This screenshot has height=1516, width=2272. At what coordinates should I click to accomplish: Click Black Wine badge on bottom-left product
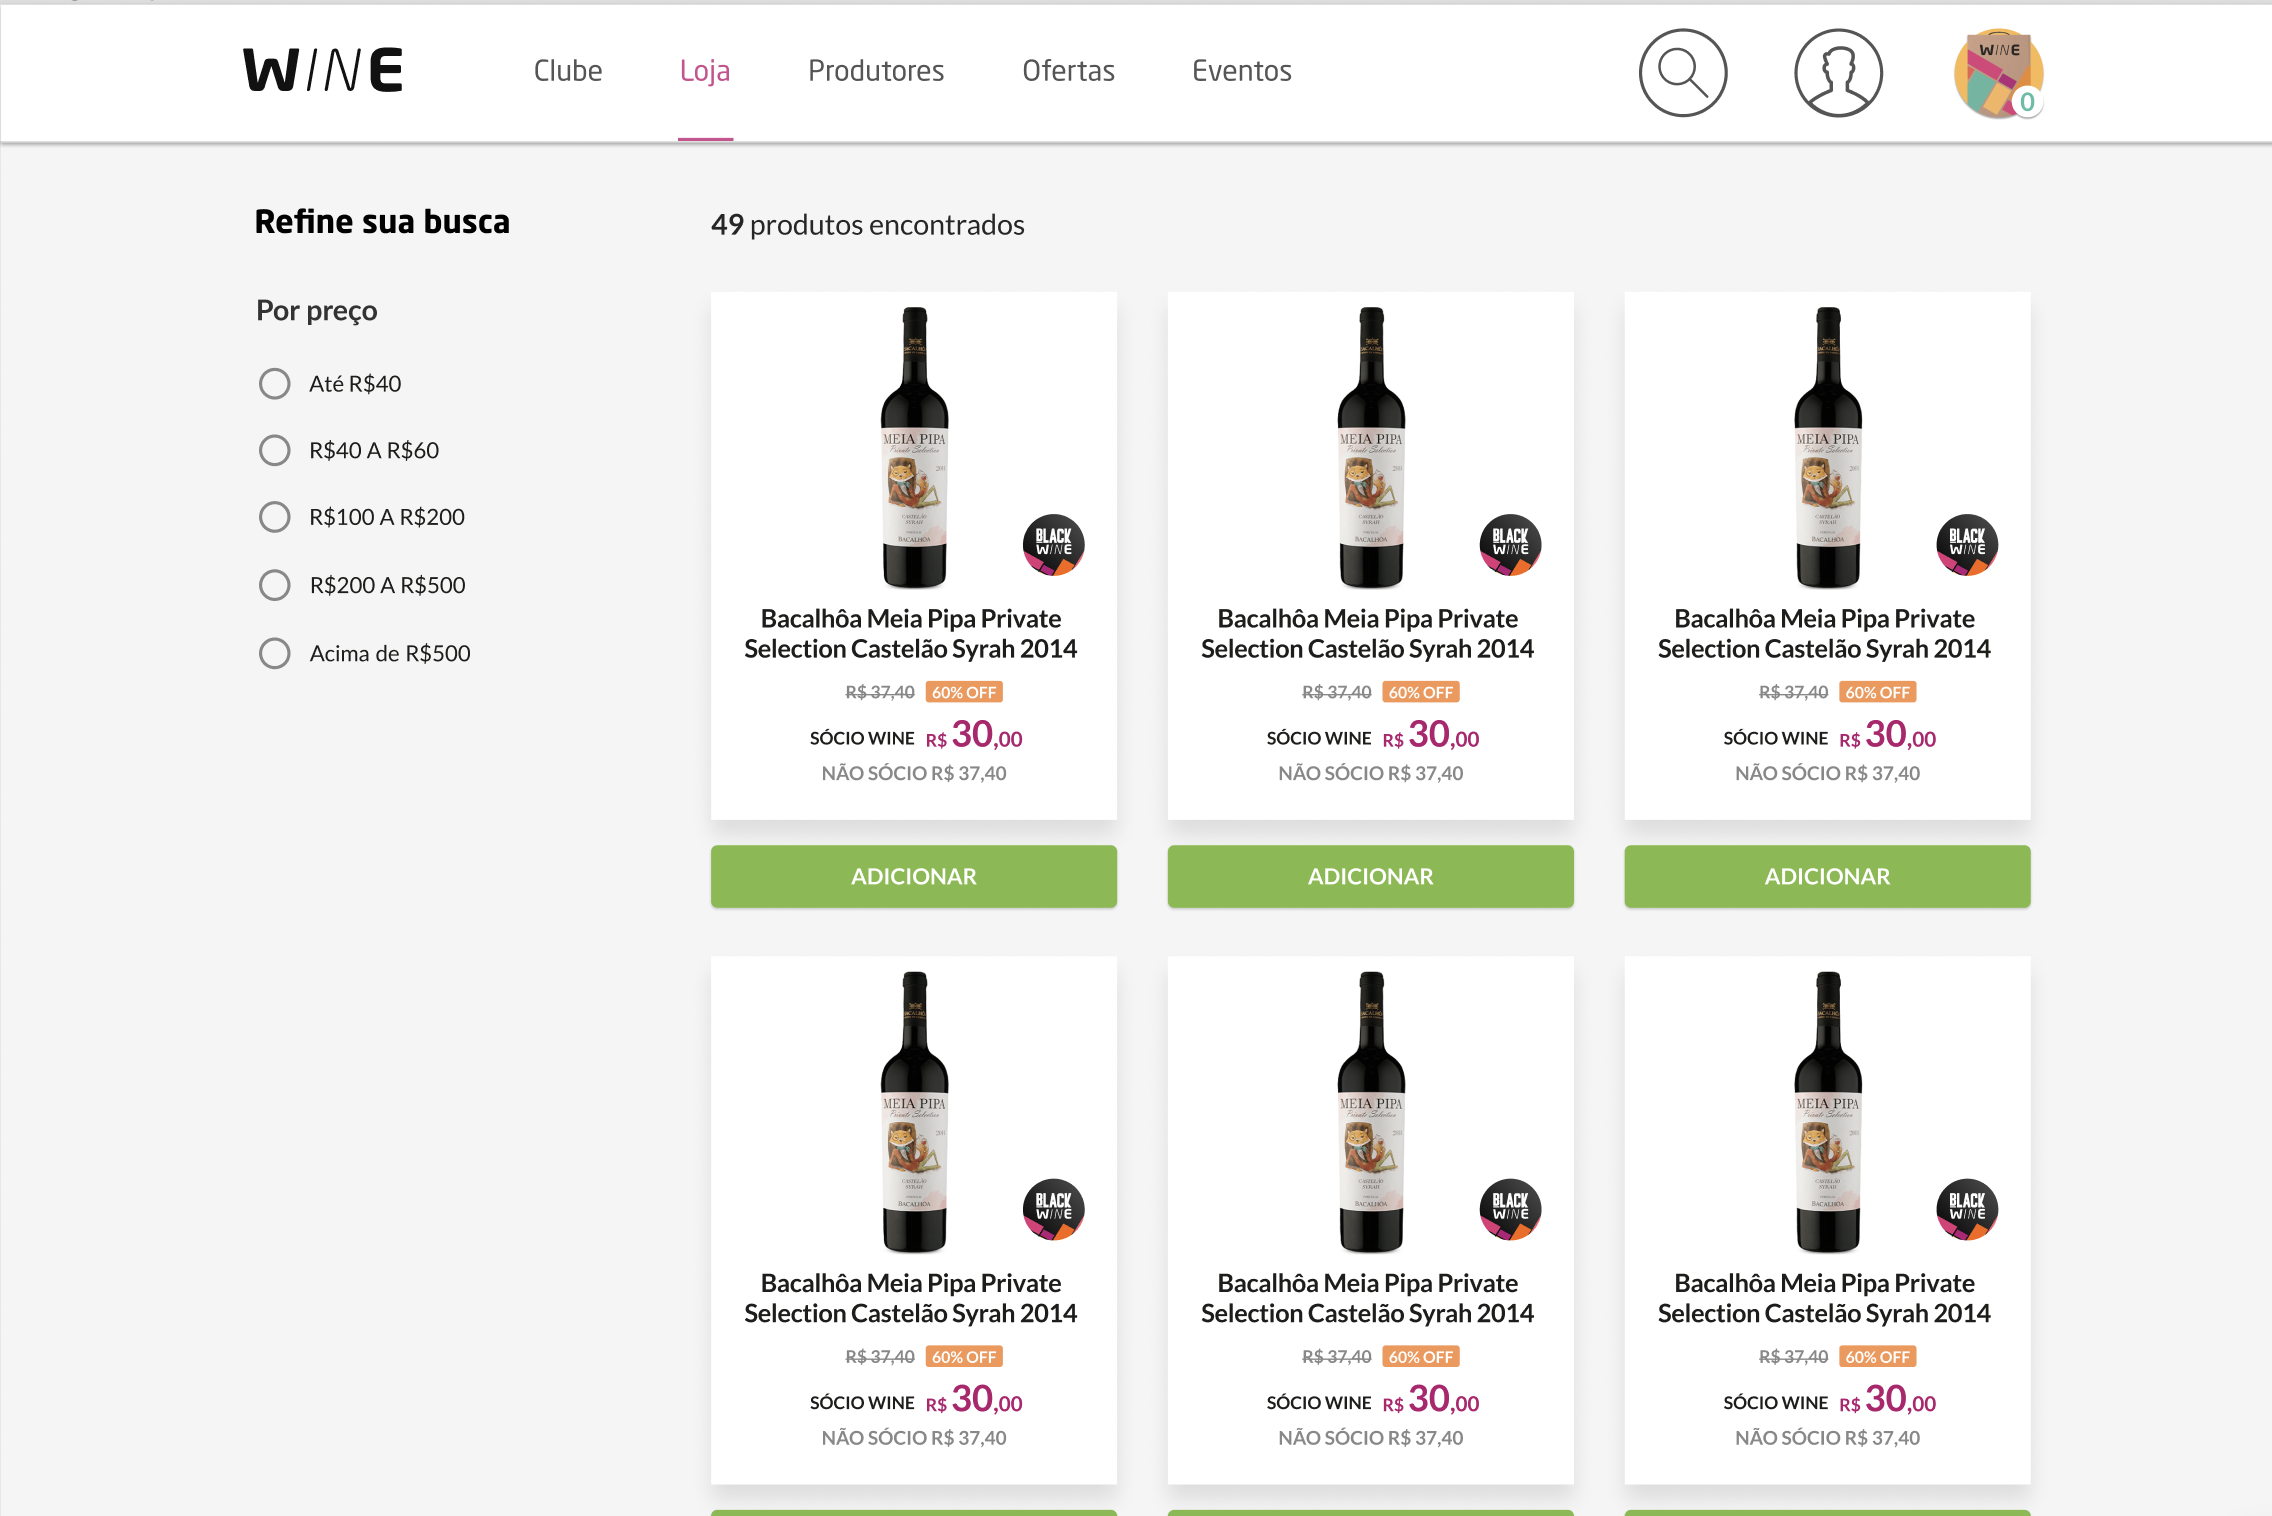click(1053, 1209)
